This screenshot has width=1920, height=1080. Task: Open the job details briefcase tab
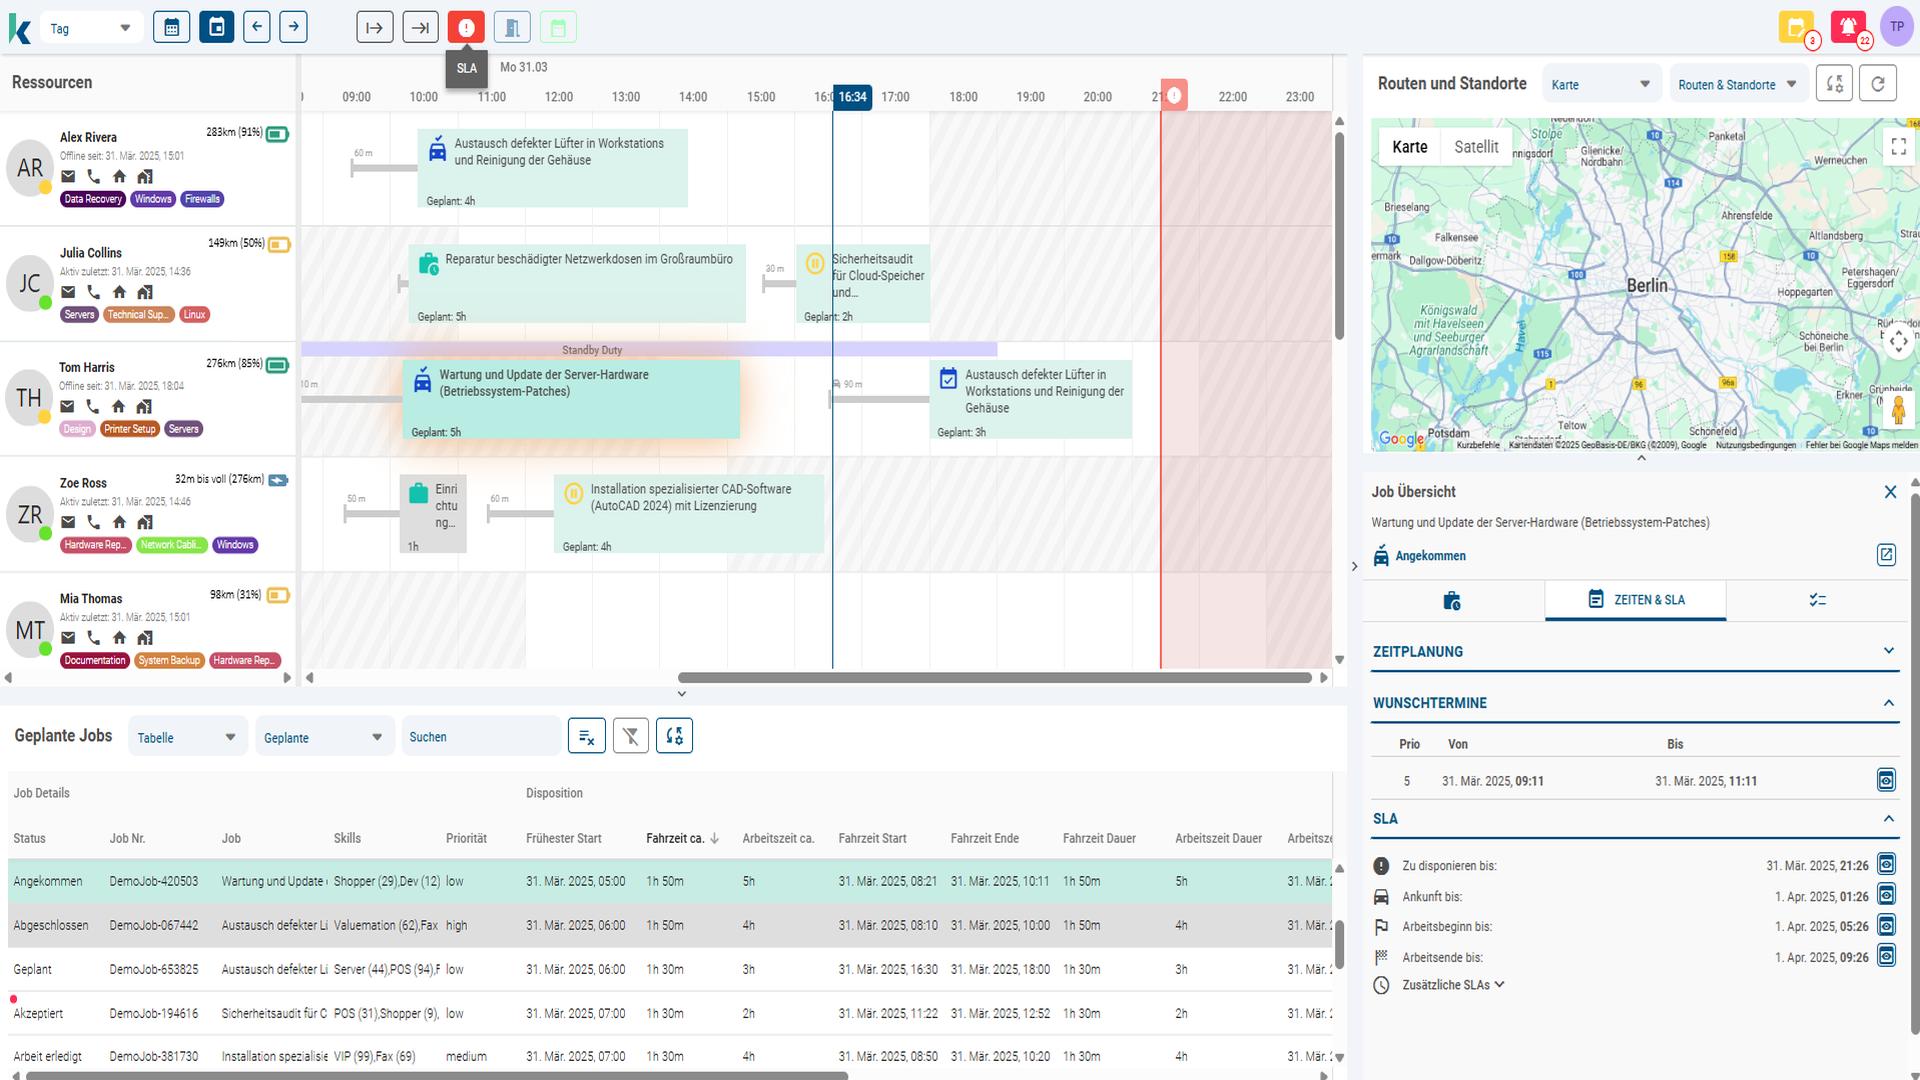pos(1453,600)
